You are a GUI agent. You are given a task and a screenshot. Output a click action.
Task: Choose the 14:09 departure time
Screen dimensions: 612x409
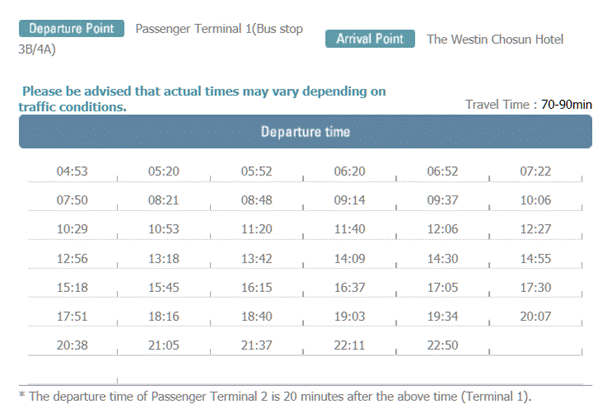coord(350,258)
